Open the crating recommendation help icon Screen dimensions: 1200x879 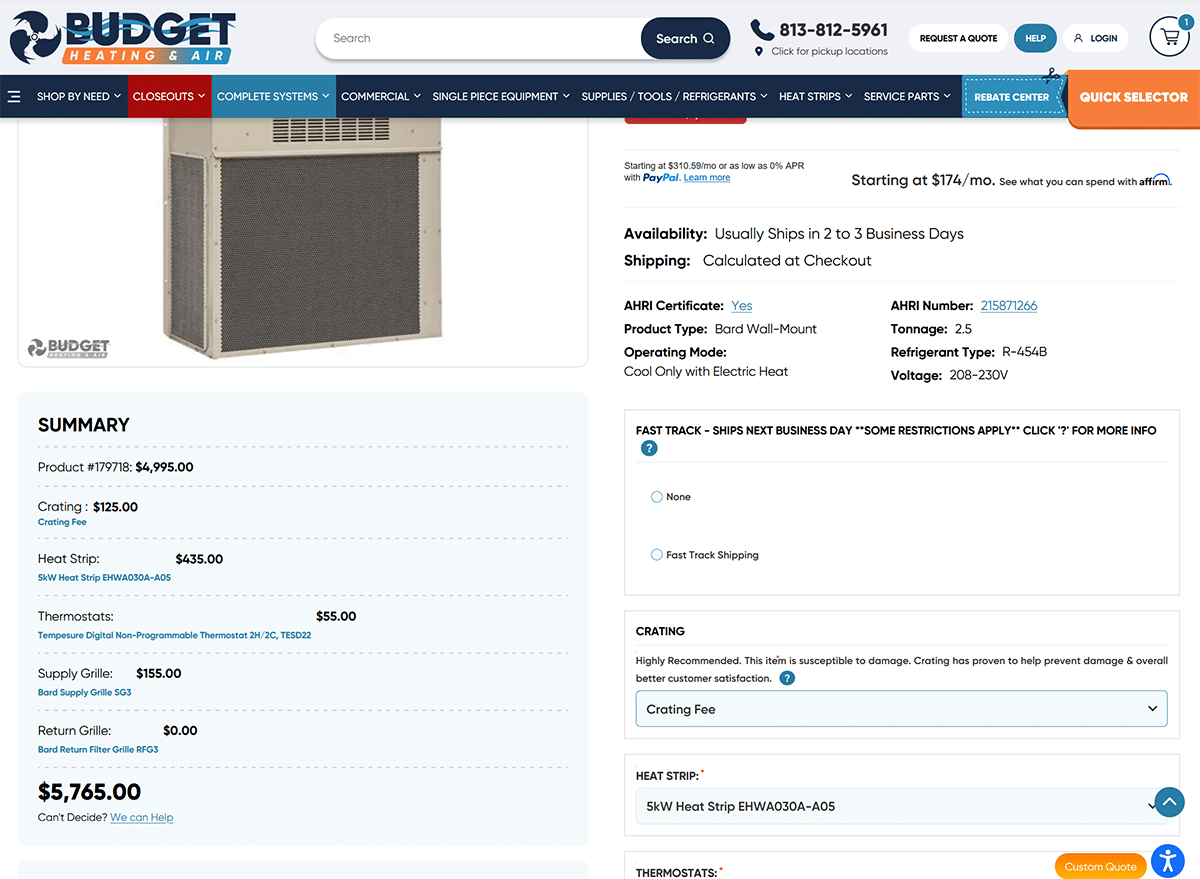787,678
